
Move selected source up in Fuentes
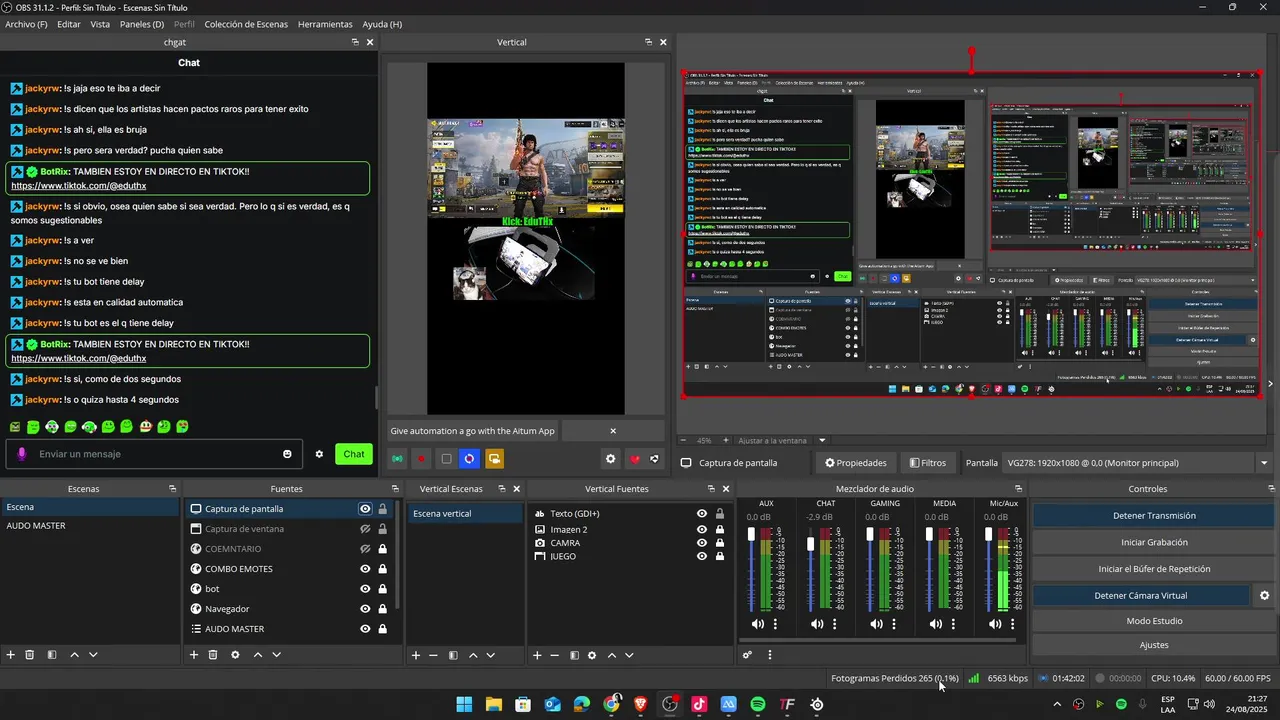point(257,655)
